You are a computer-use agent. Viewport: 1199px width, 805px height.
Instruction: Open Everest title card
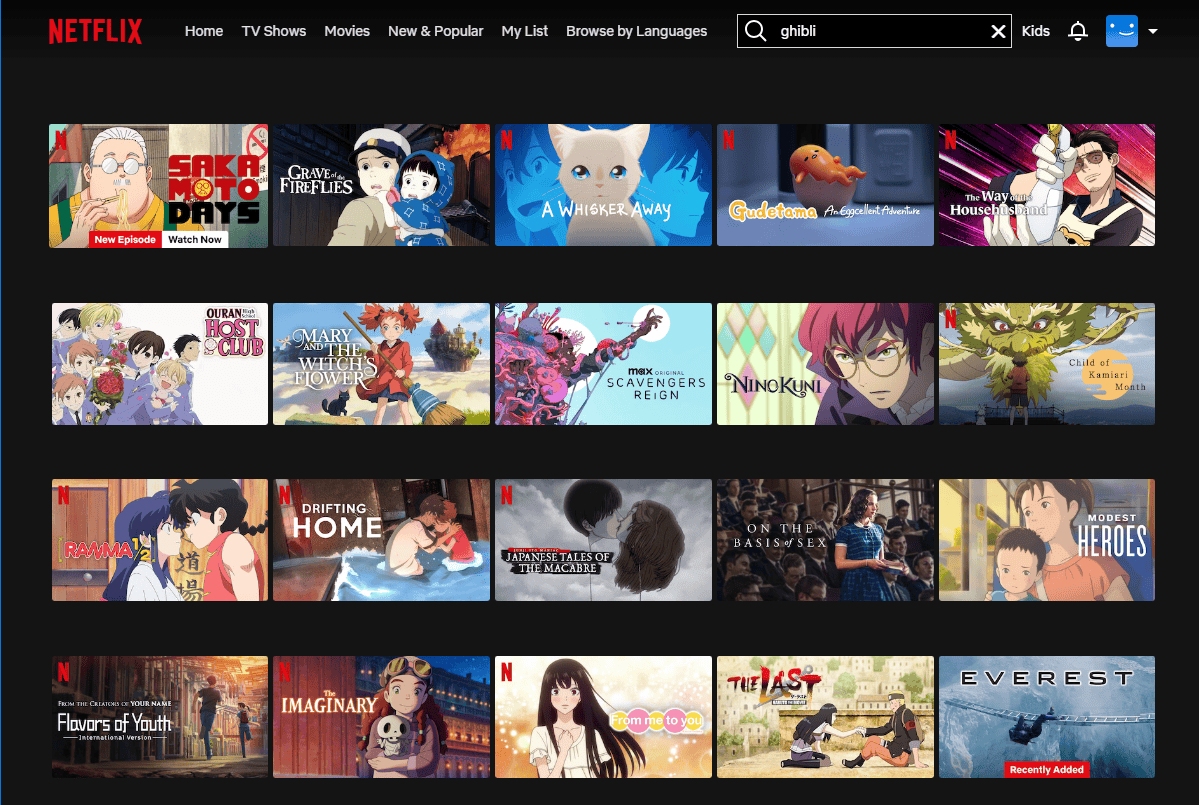tap(1047, 717)
